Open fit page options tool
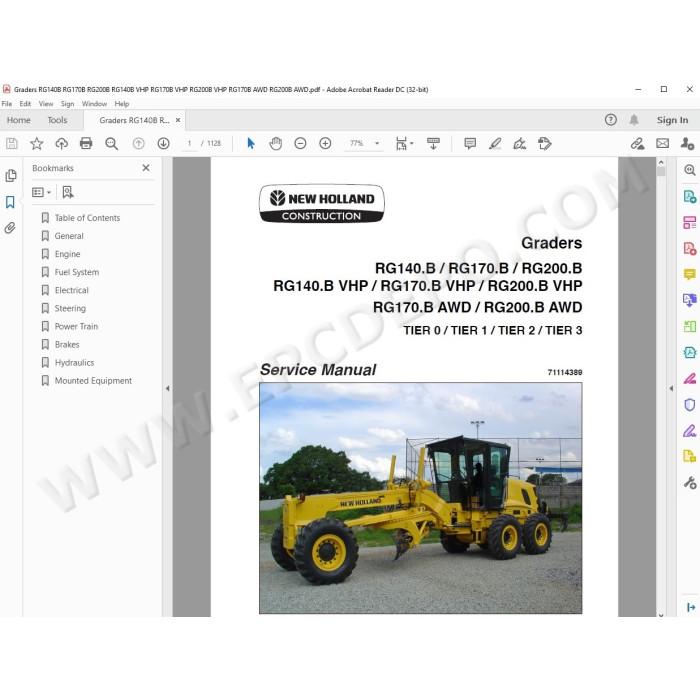 click(404, 143)
